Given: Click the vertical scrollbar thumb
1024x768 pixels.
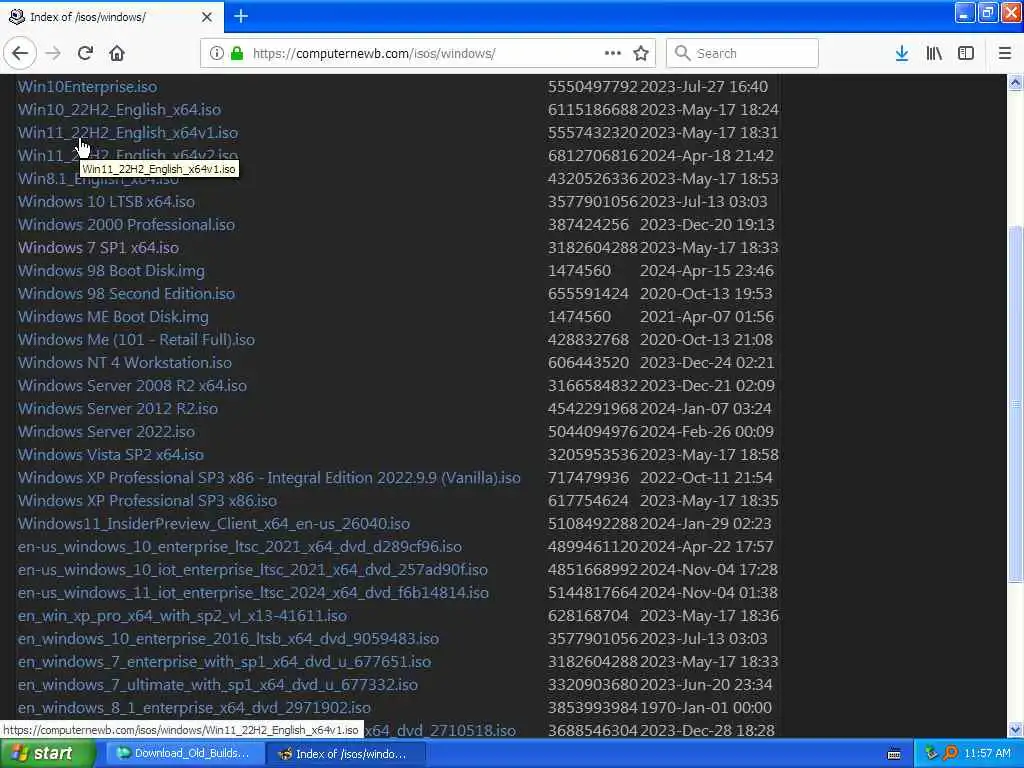Looking at the screenshot, I should pos(1015,404).
